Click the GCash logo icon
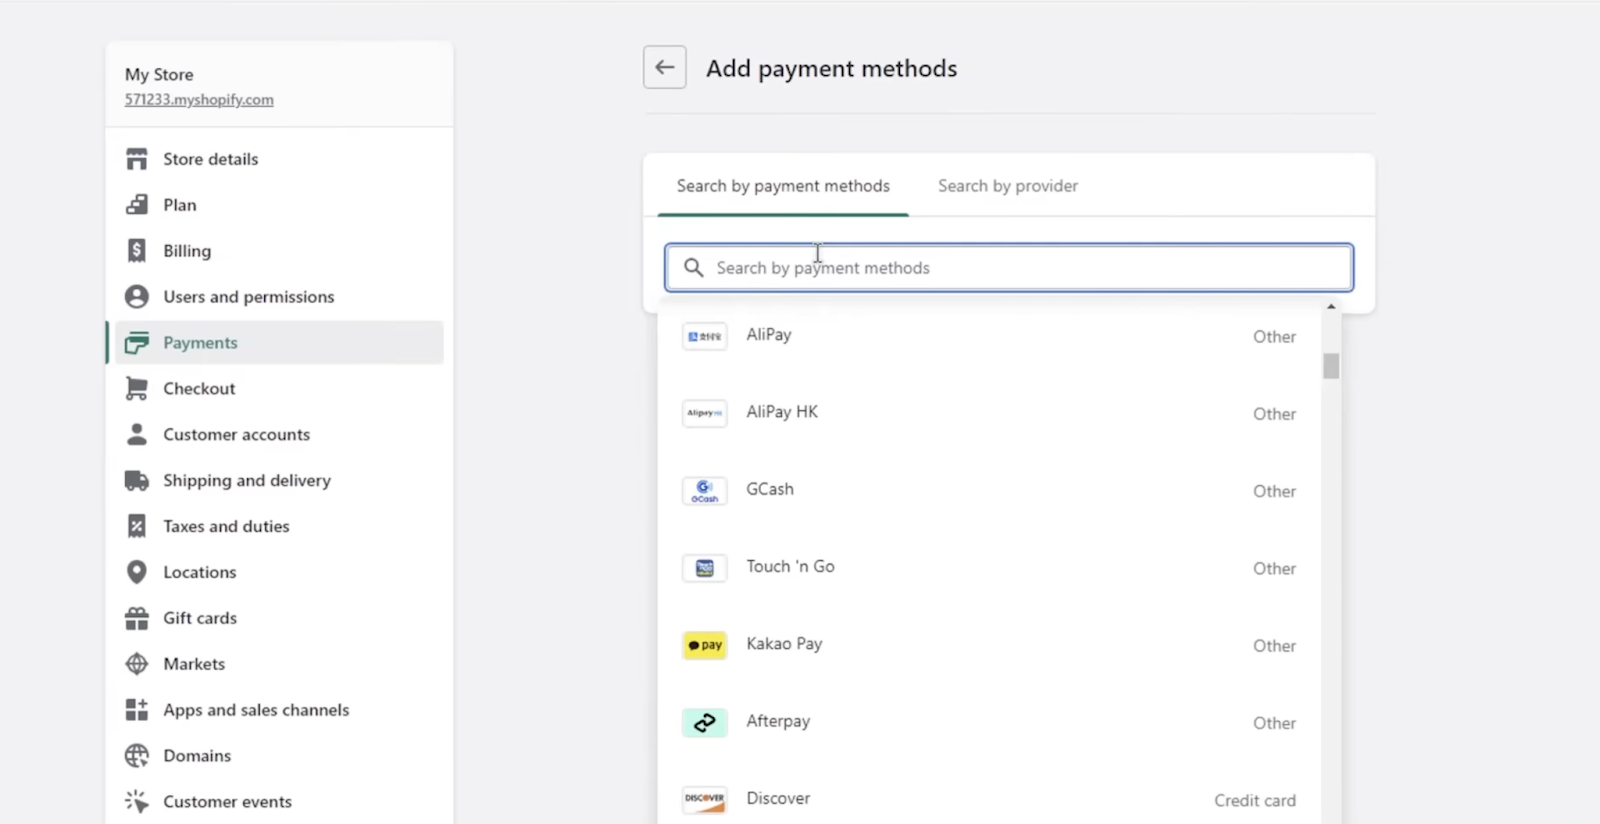The width and height of the screenshot is (1600, 824). [x=705, y=491]
